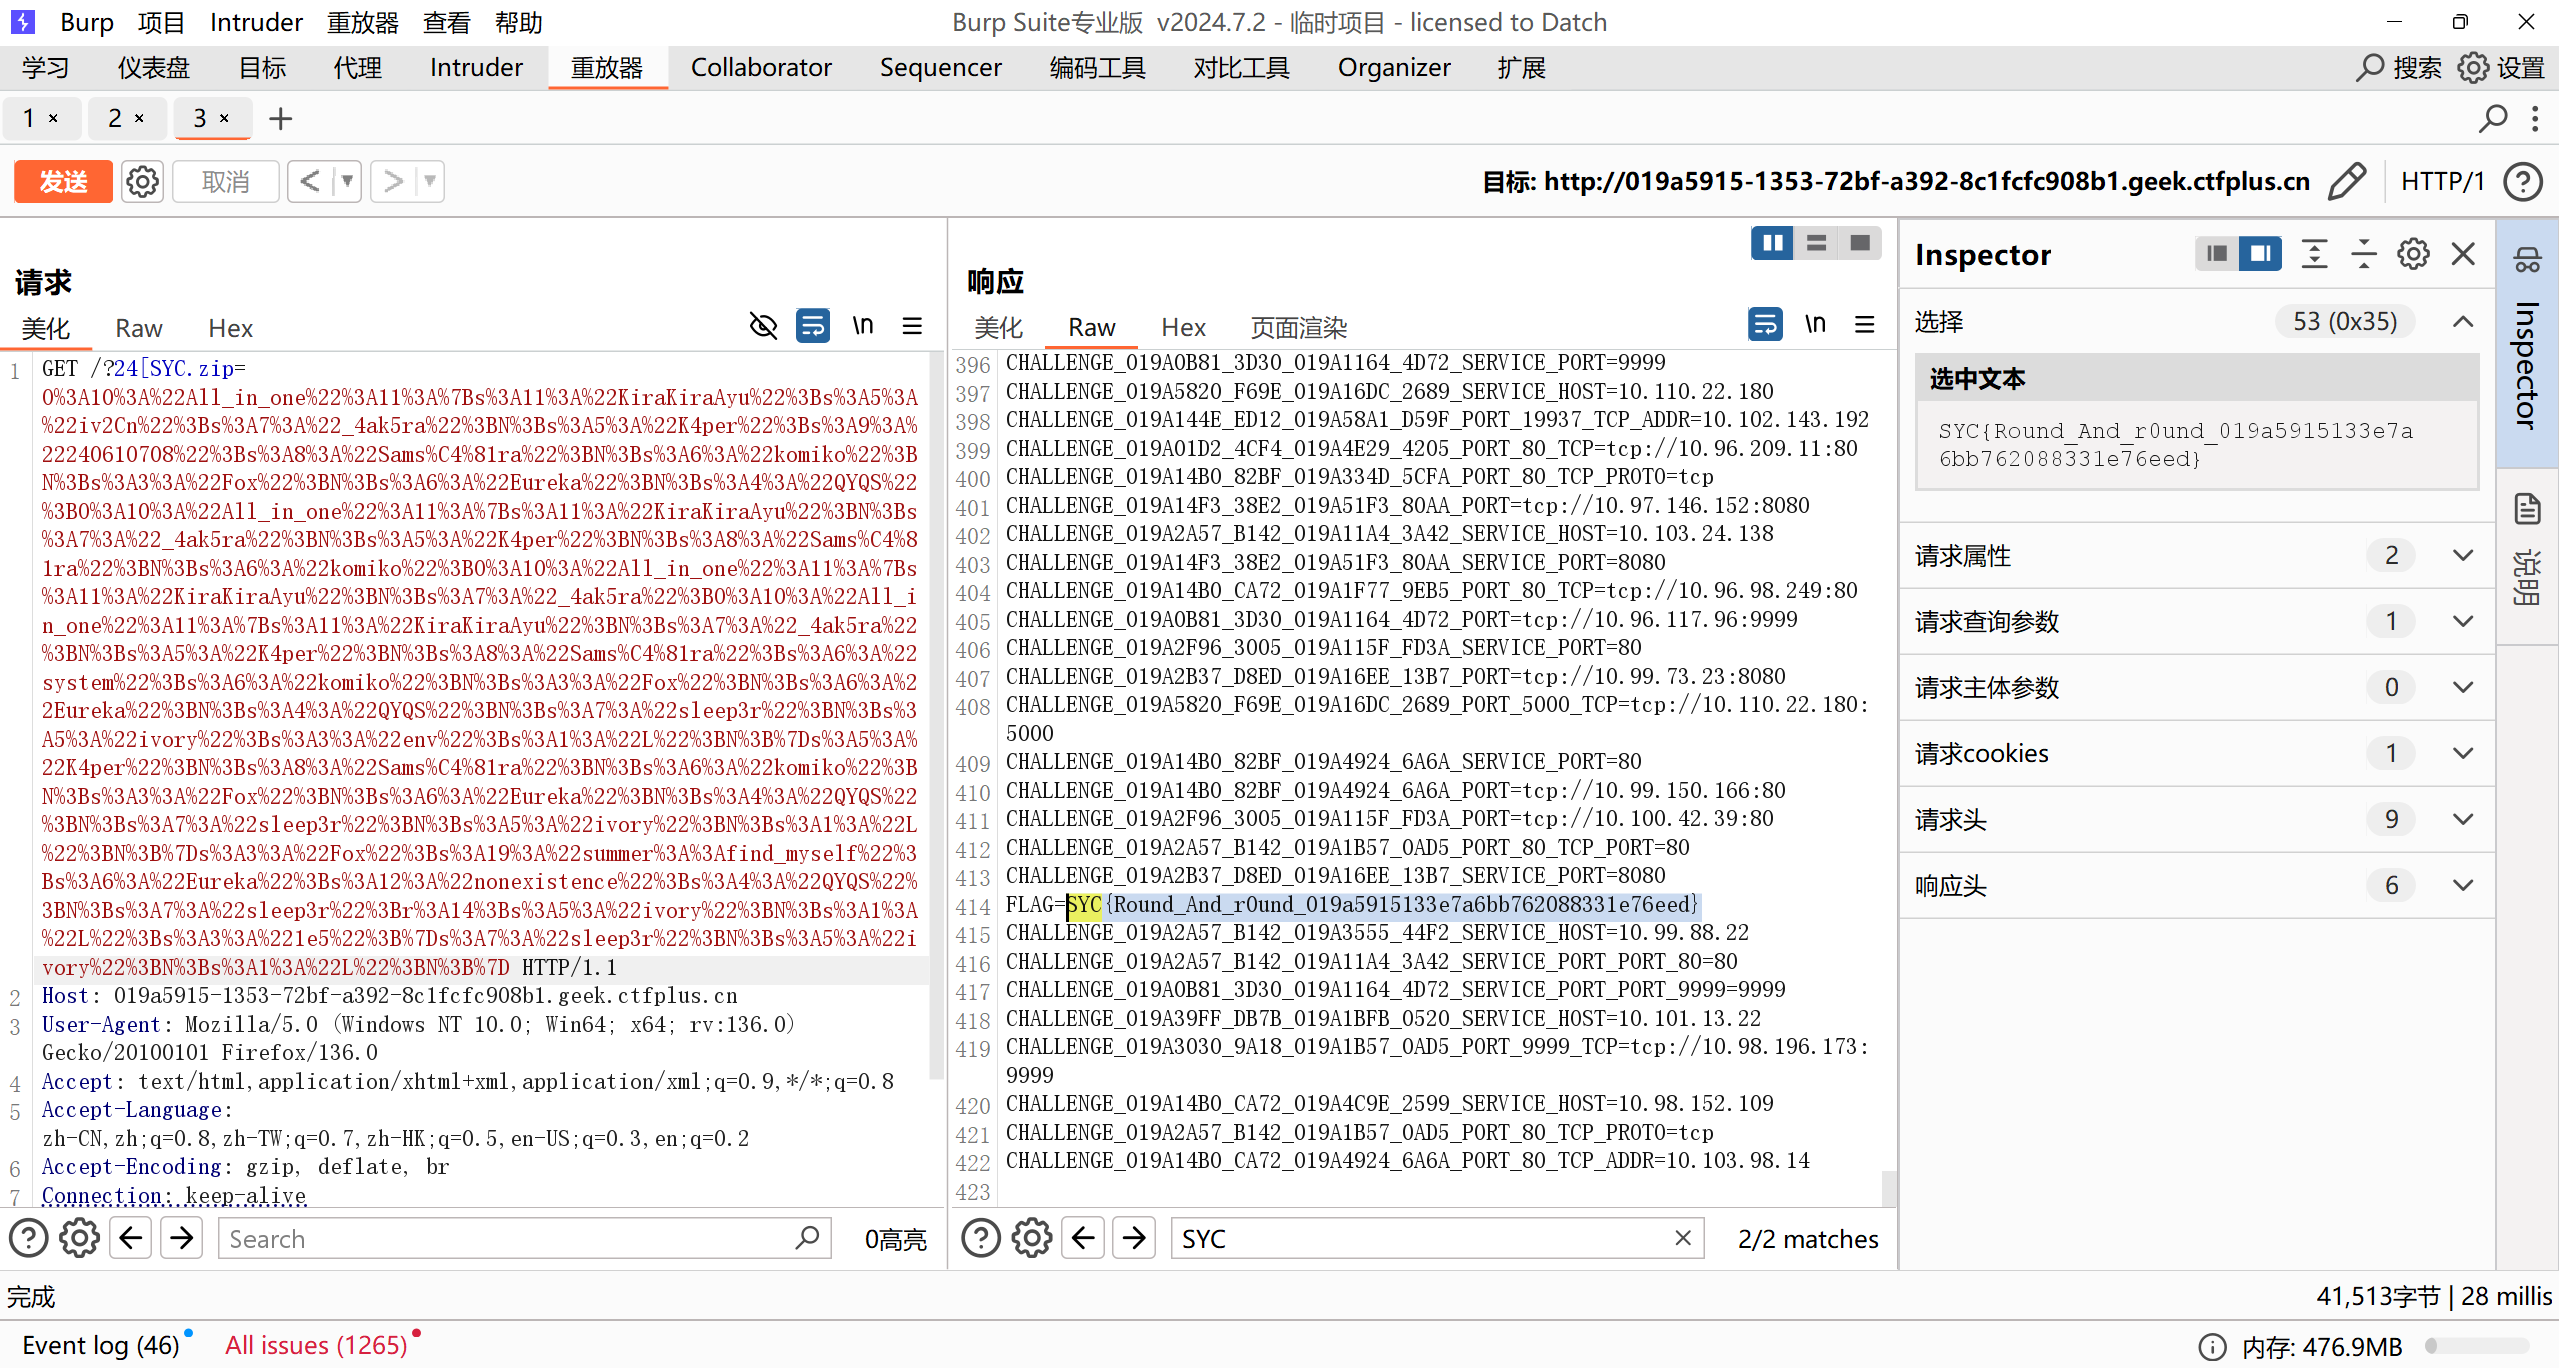Click the pencil icon to edit target
2560x1368 pixels.
pyautogui.click(x=2346, y=182)
